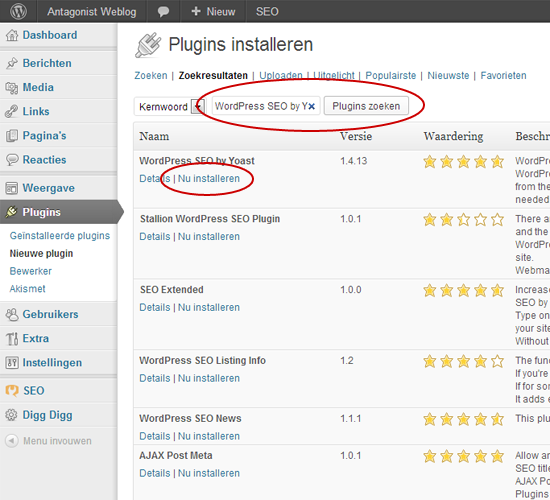Open Instellingen menu item
This screenshot has width=550, height=500.
pyautogui.click(x=52, y=363)
